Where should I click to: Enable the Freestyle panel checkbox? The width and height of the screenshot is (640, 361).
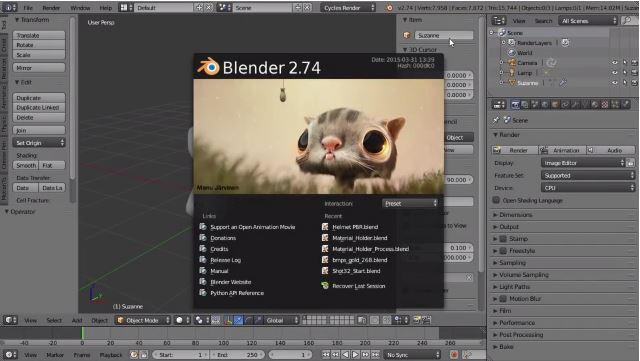503,251
